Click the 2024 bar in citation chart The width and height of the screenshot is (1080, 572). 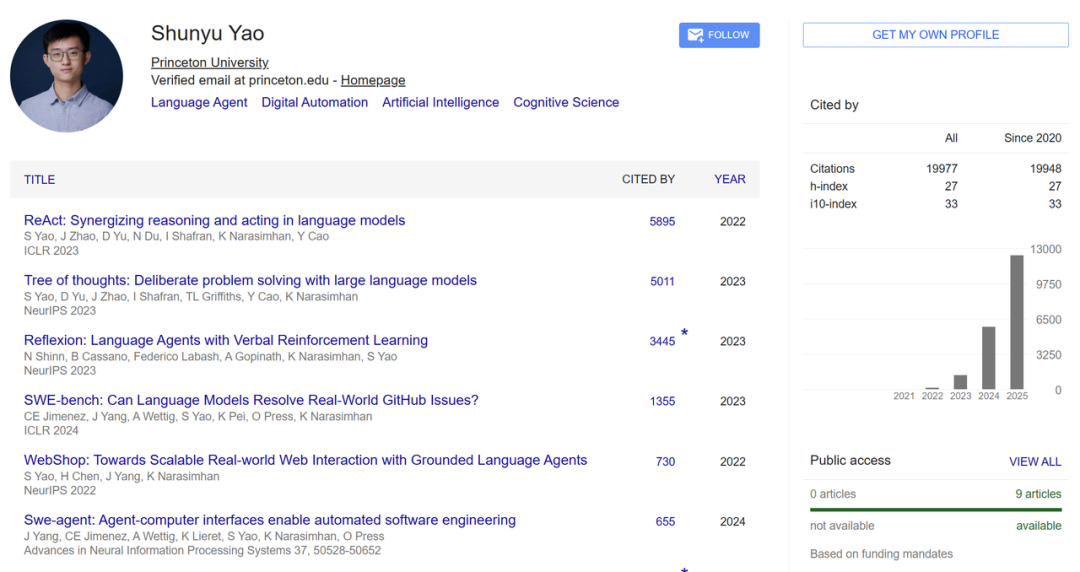click(x=988, y=357)
